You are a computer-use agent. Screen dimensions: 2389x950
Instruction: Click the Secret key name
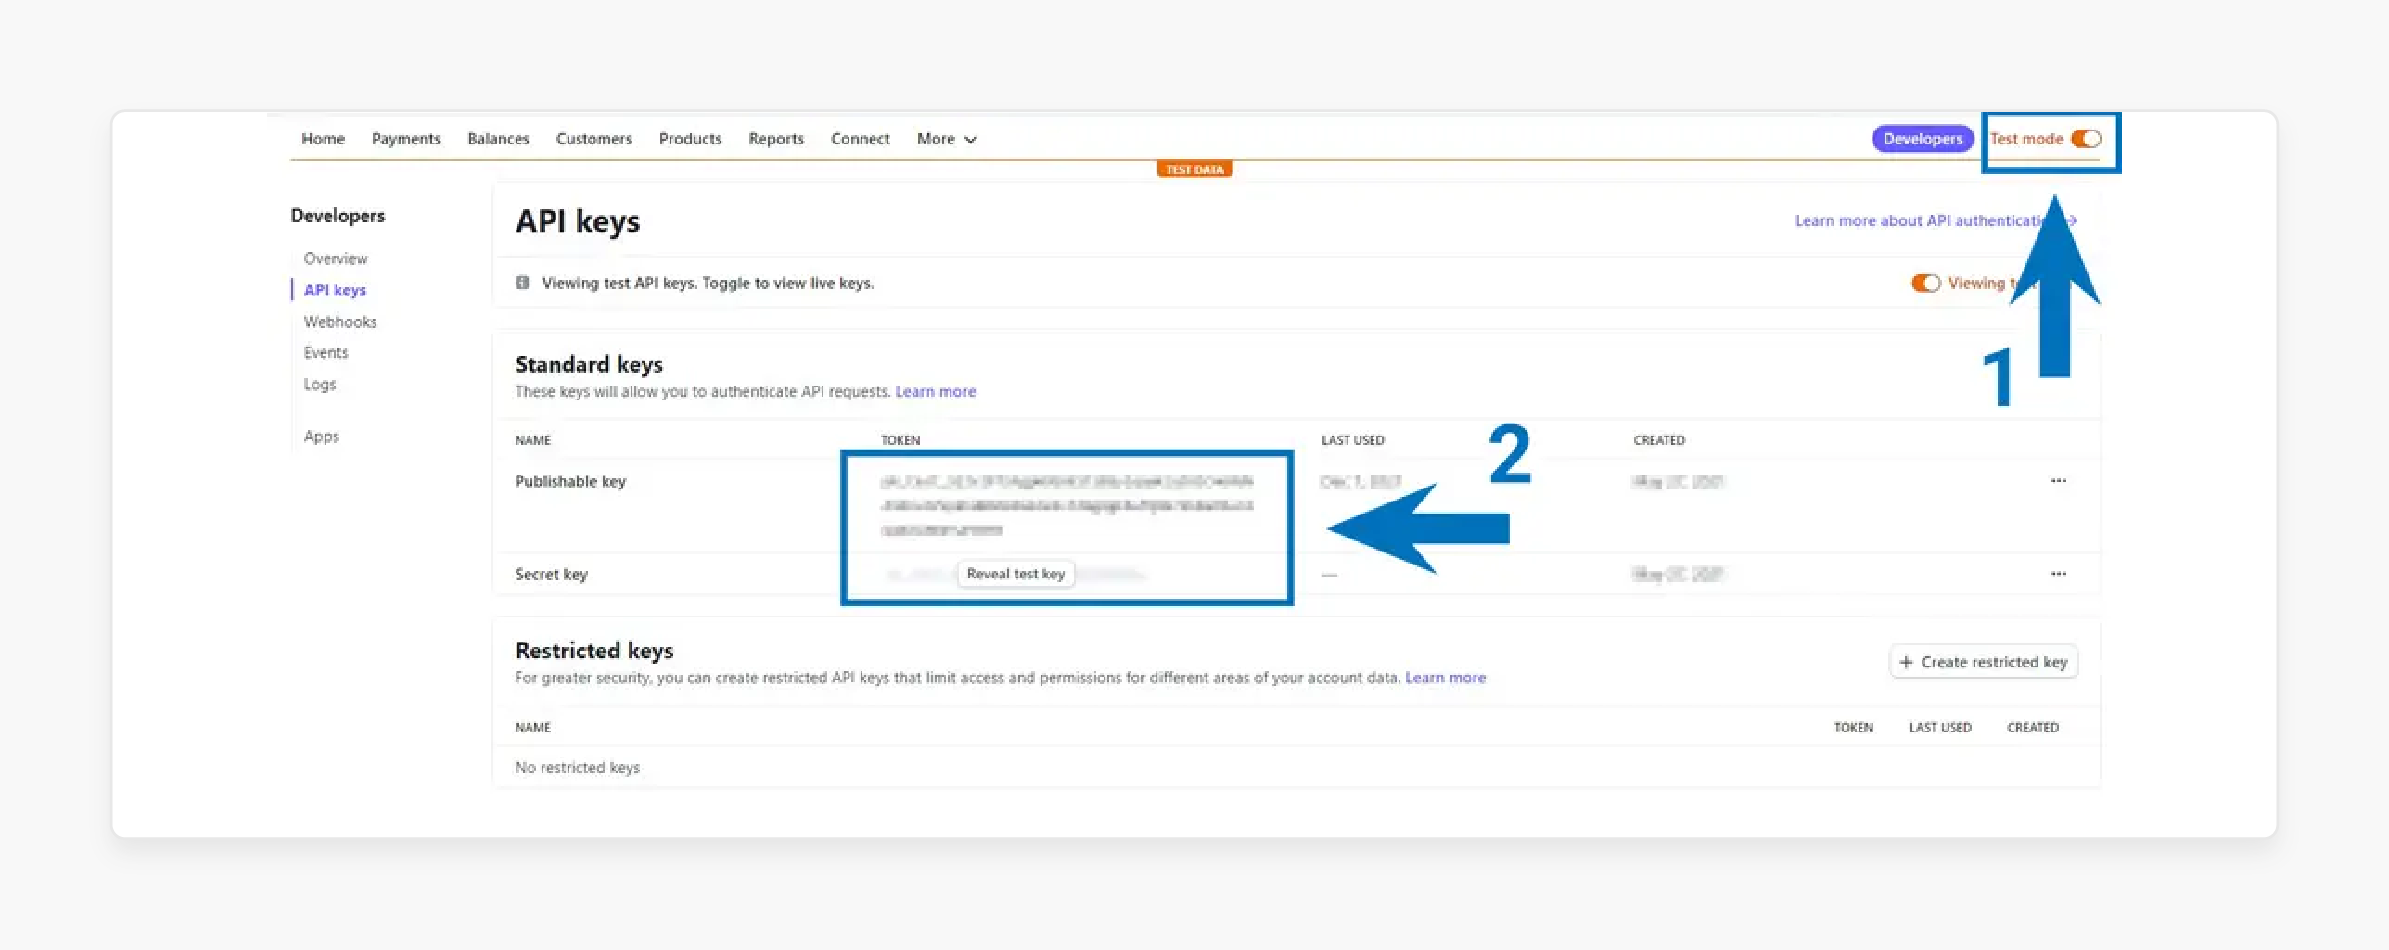tap(551, 575)
